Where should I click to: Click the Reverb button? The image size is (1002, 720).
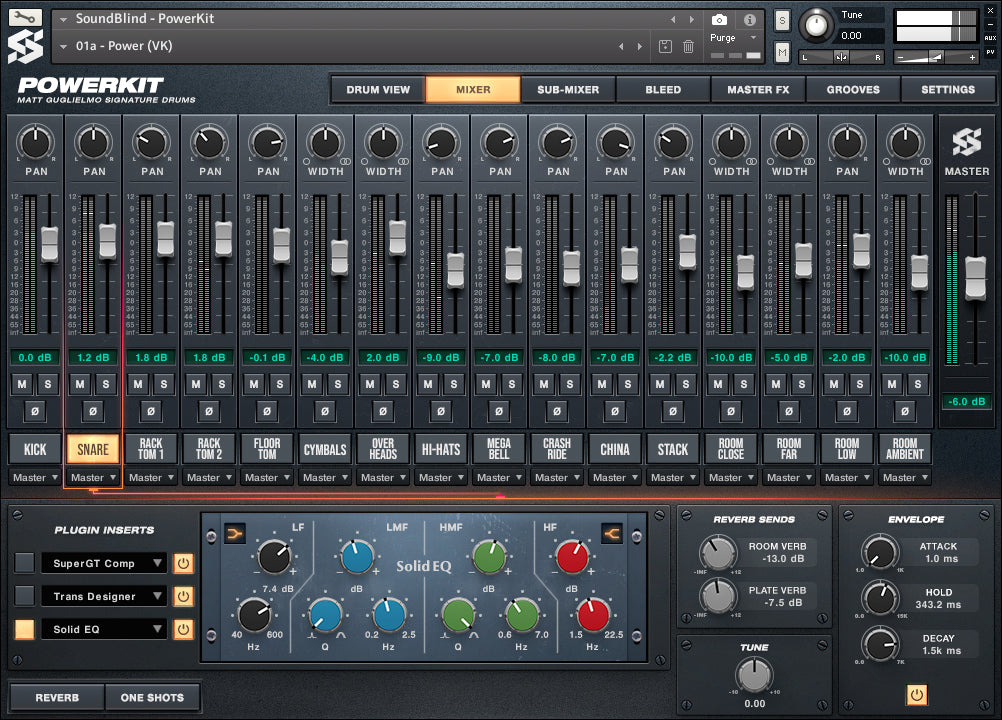pos(57,698)
